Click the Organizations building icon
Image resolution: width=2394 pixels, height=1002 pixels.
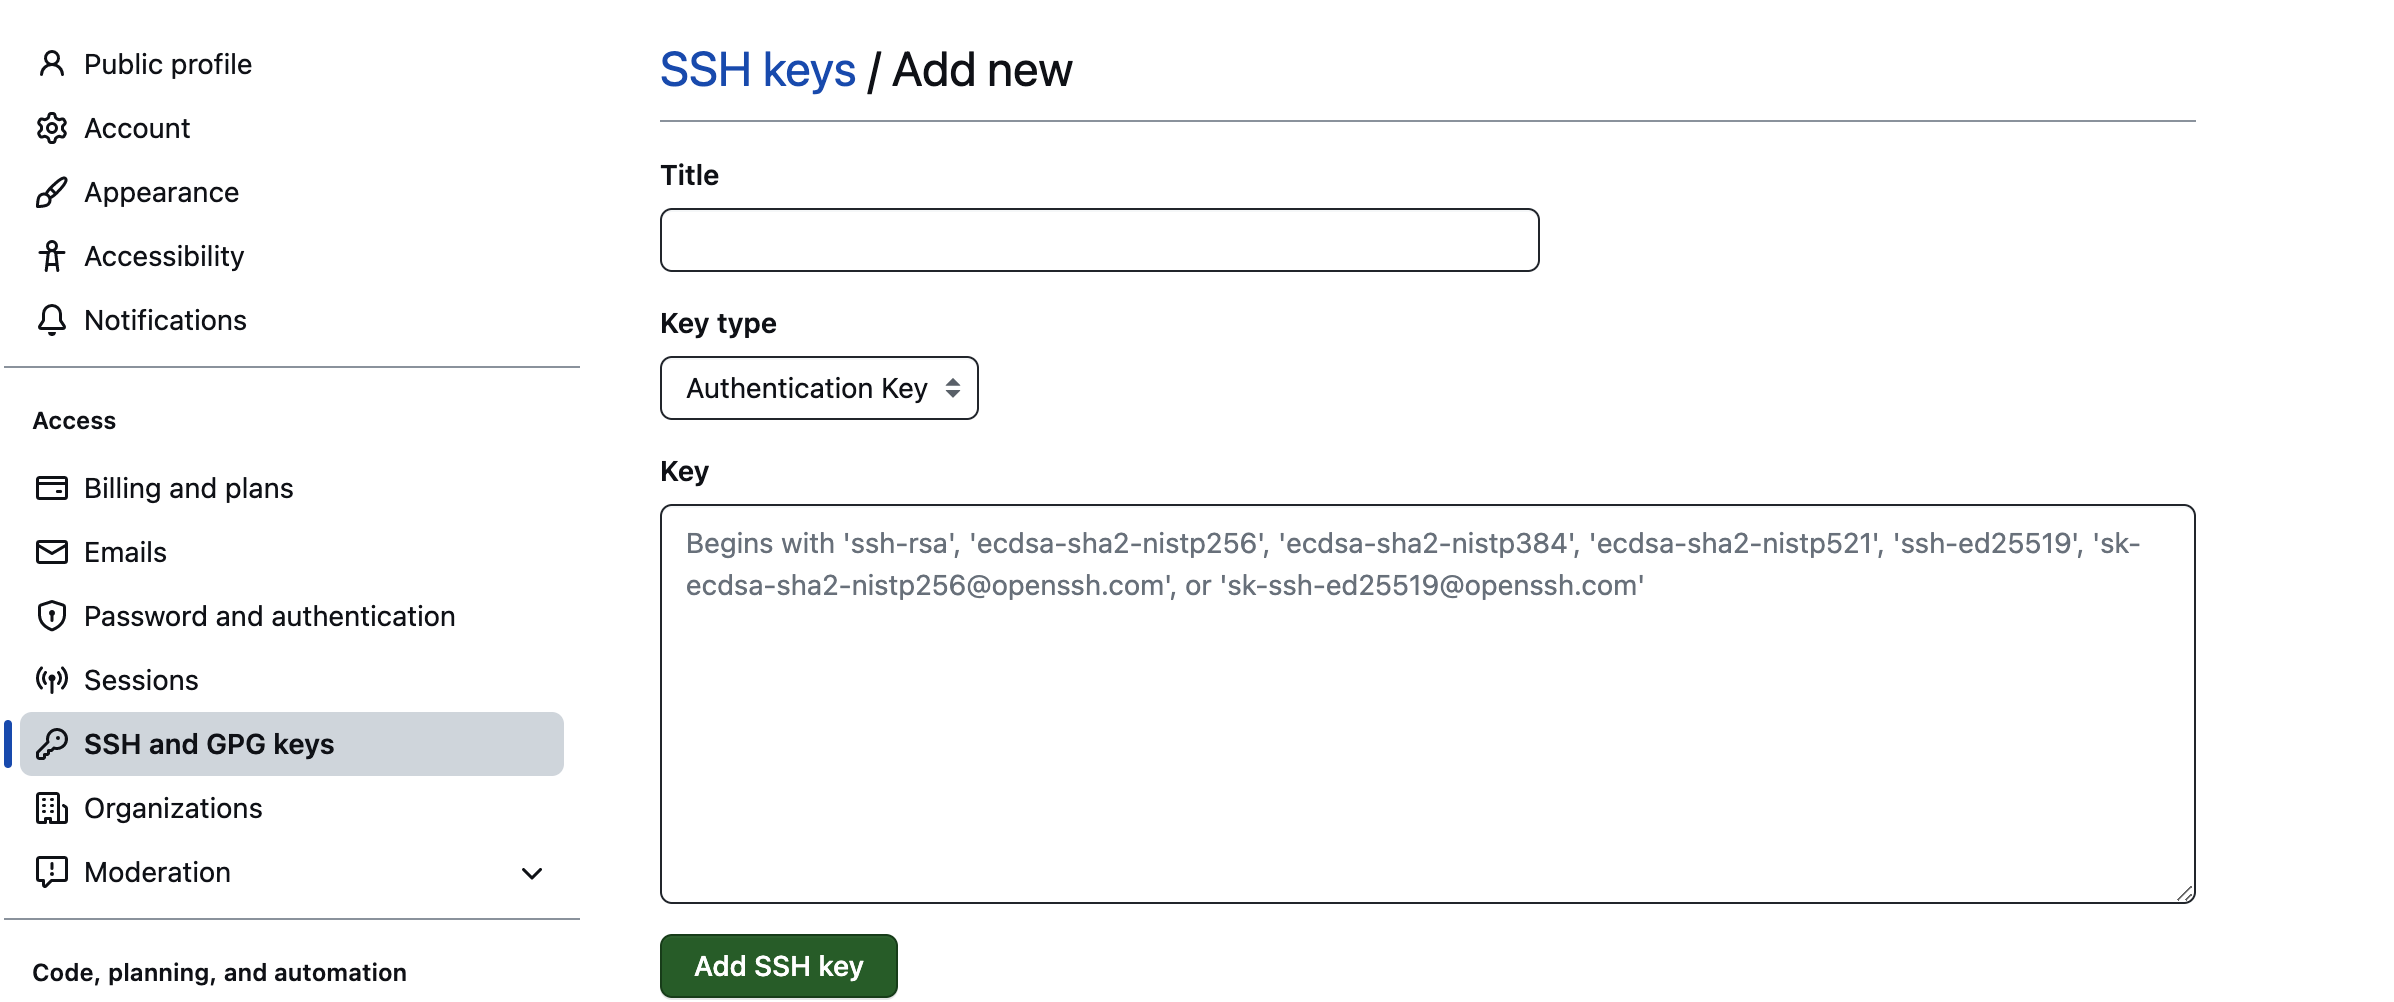pyautogui.click(x=52, y=808)
